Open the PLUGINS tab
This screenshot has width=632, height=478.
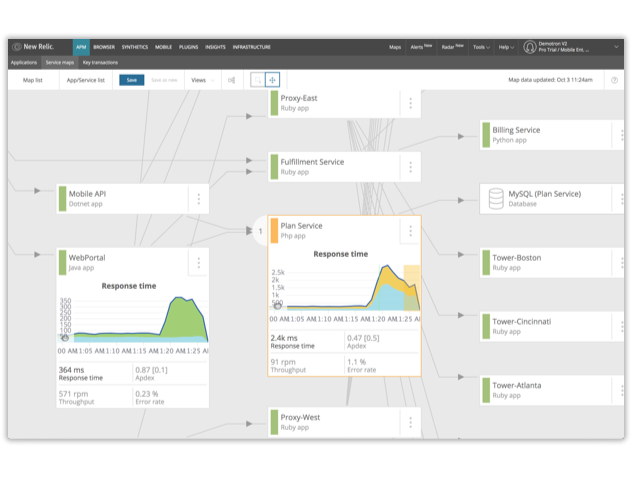pos(188,47)
